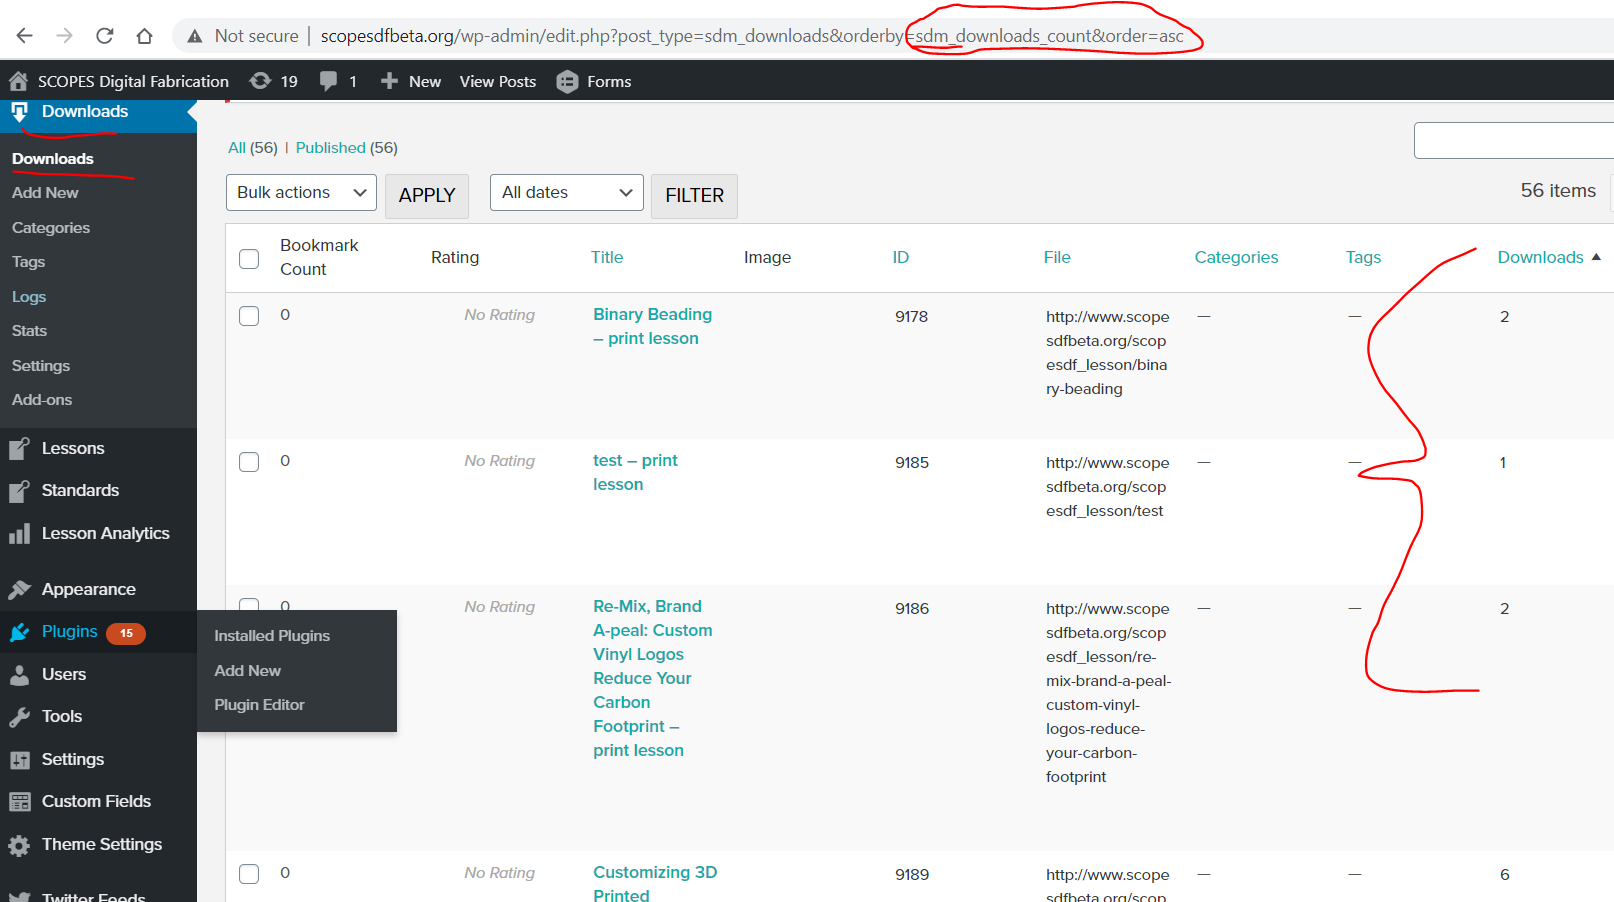The width and height of the screenshot is (1614, 902).
Task: Go back using browser back arrow
Action: click(25, 36)
